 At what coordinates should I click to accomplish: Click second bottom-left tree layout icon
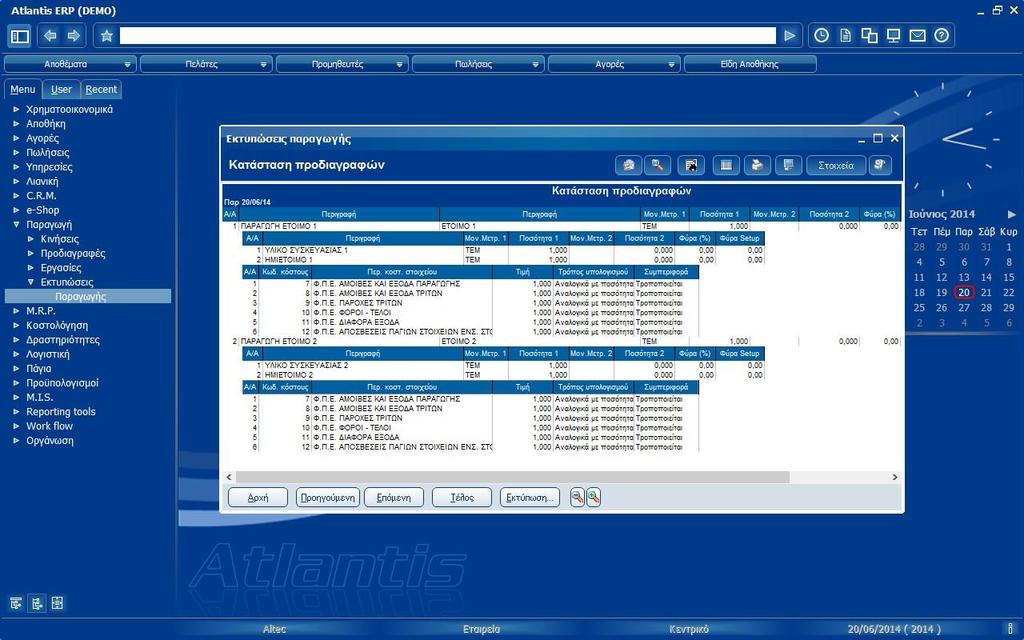tap(37, 603)
